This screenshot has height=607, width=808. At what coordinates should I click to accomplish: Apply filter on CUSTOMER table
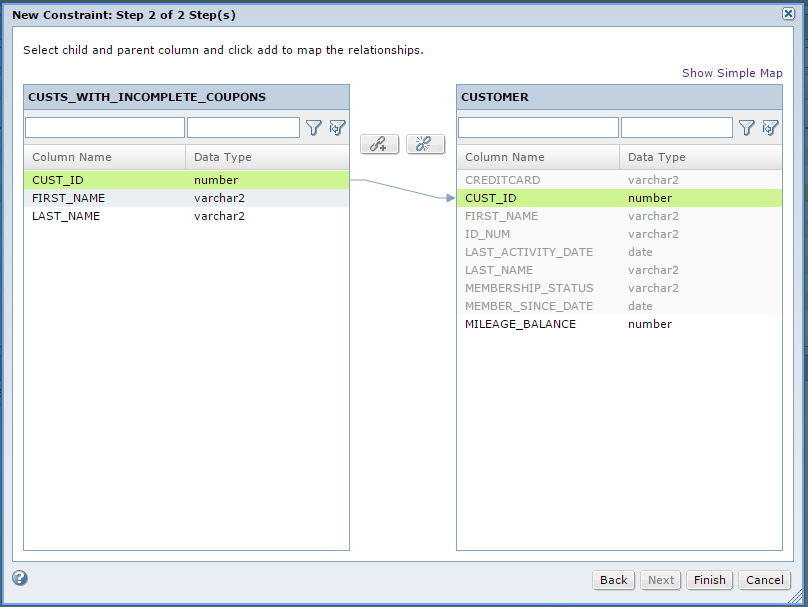747,128
